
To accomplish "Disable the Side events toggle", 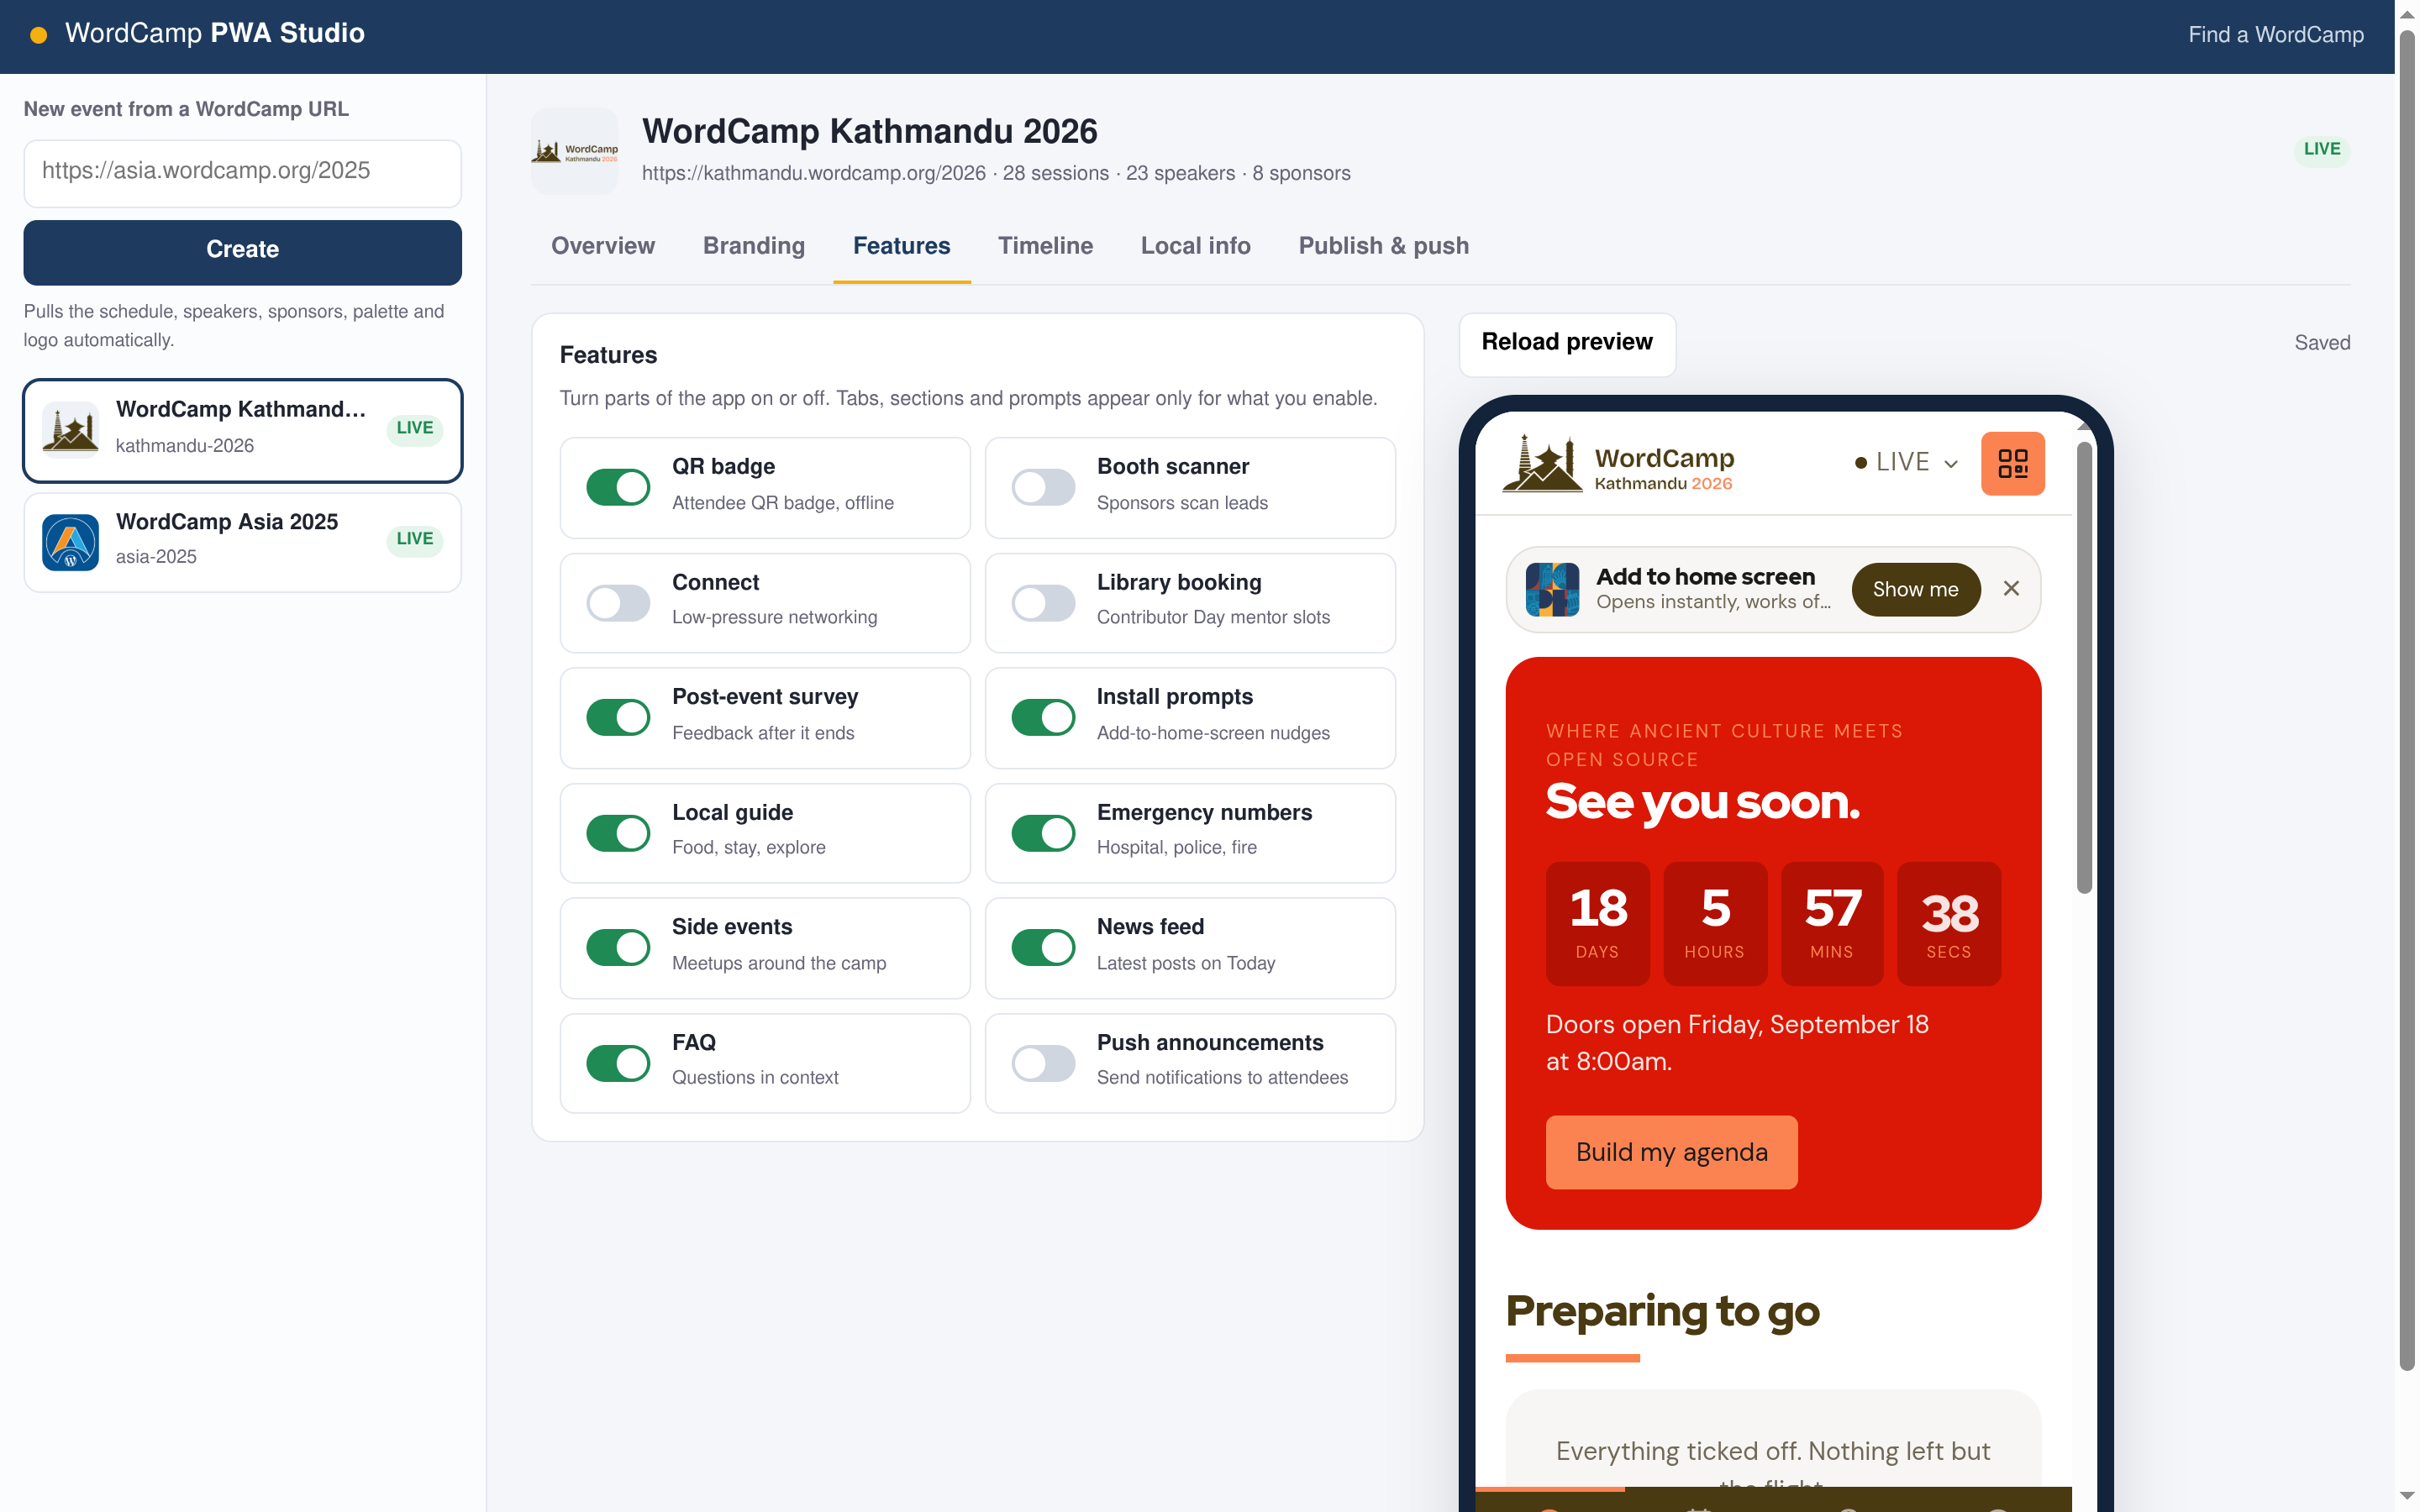I will point(618,947).
